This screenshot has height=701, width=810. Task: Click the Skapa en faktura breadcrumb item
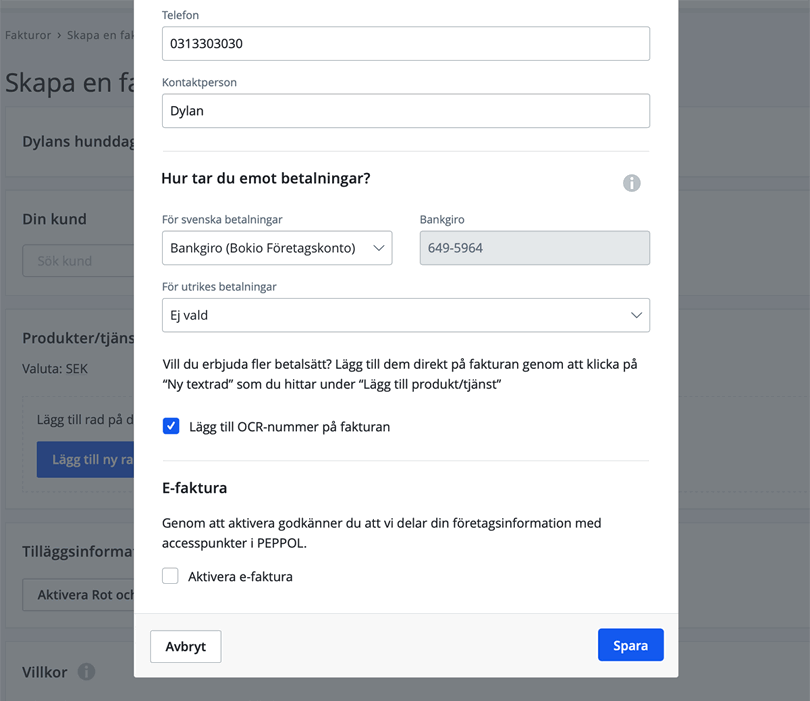click(x=100, y=34)
